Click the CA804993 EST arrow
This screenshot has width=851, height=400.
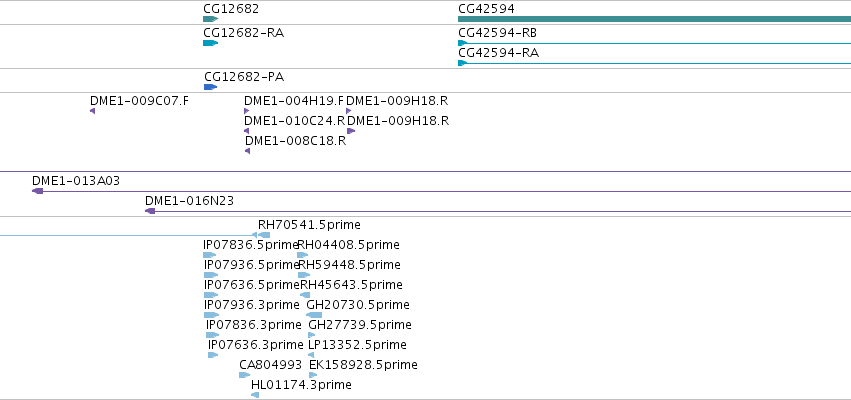tap(245, 375)
